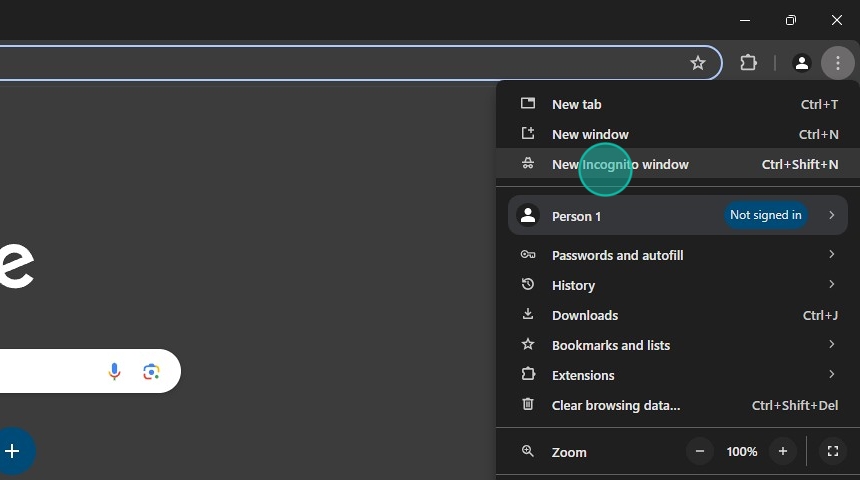This screenshot has width=860, height=480.
Task: Click the Downloads arrow icon
Action: tap(528, 314)
